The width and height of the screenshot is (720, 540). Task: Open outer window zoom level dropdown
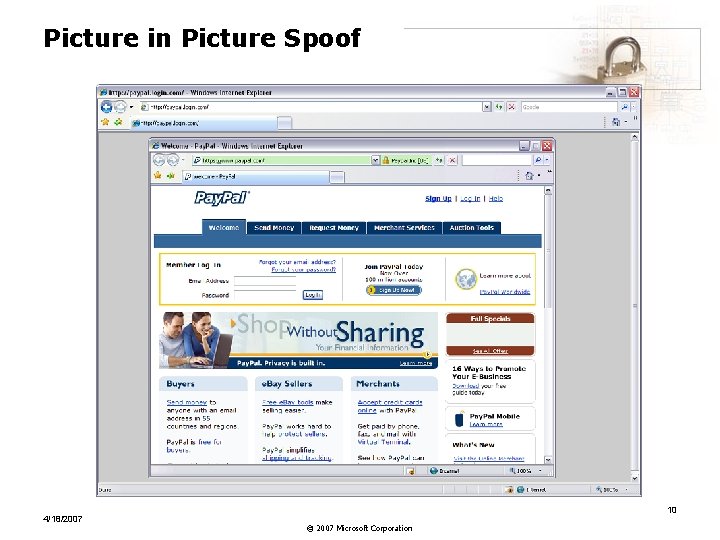point(627,489)
